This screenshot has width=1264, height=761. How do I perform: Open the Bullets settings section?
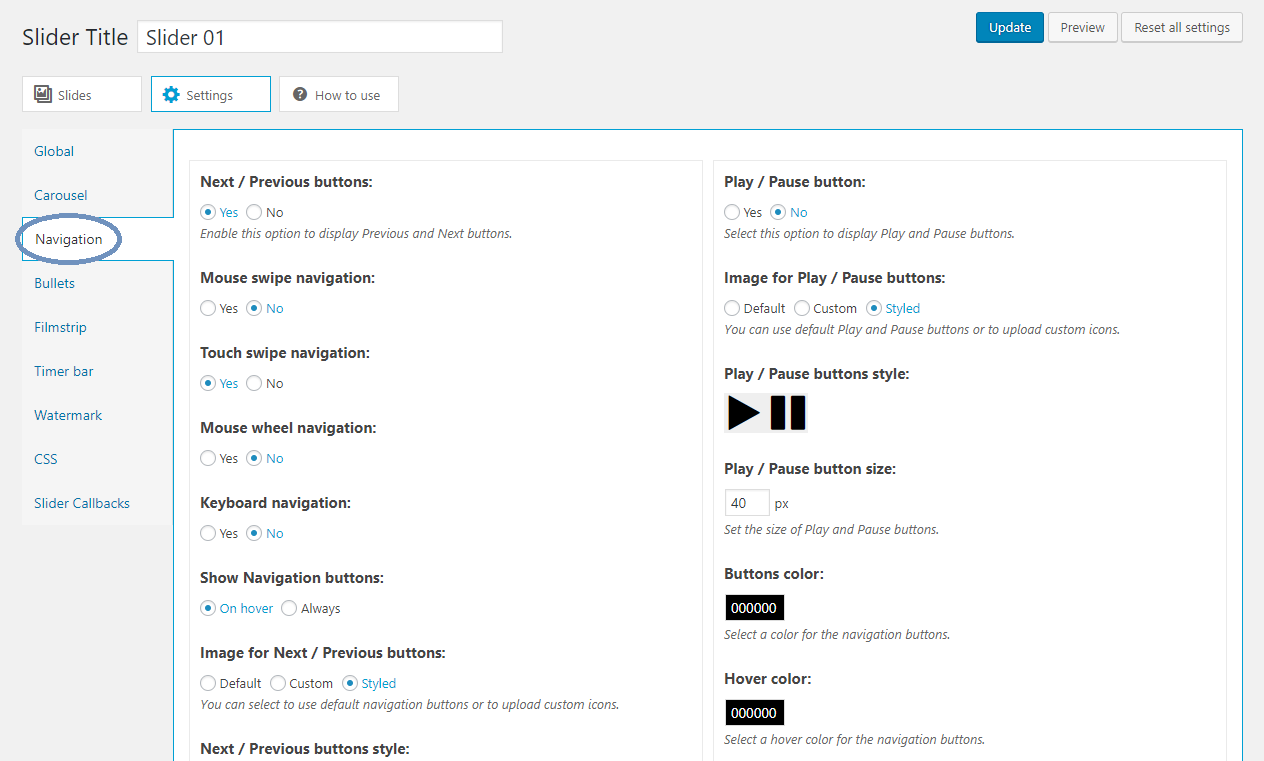pos(98,283)
